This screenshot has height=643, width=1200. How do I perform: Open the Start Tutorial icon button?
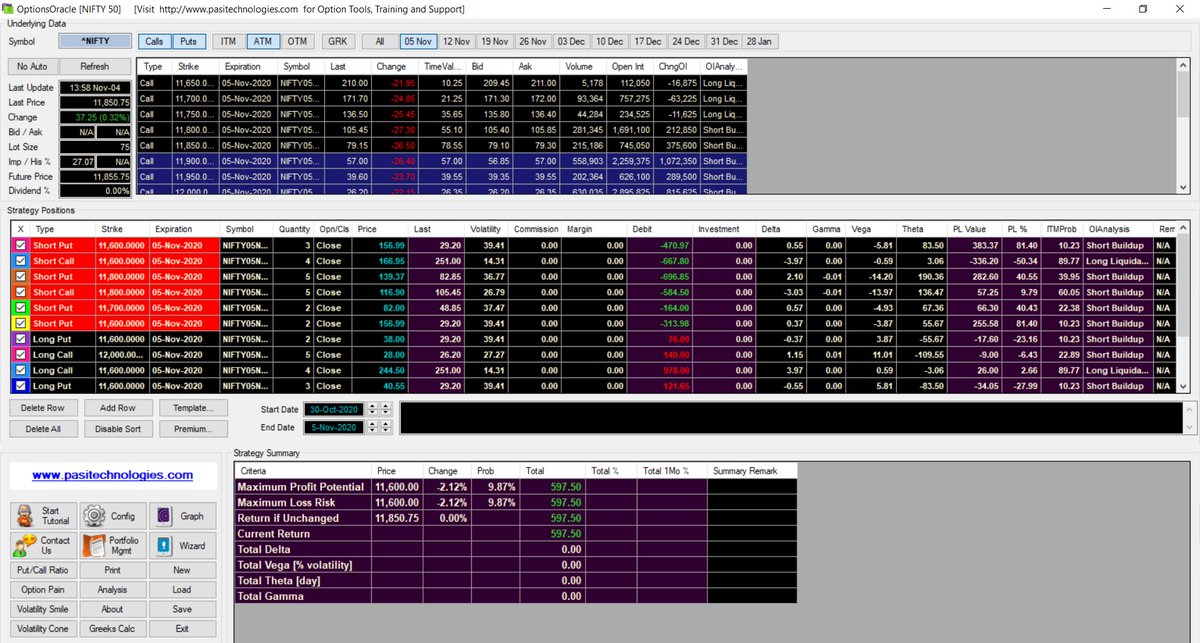pos(43,516)
